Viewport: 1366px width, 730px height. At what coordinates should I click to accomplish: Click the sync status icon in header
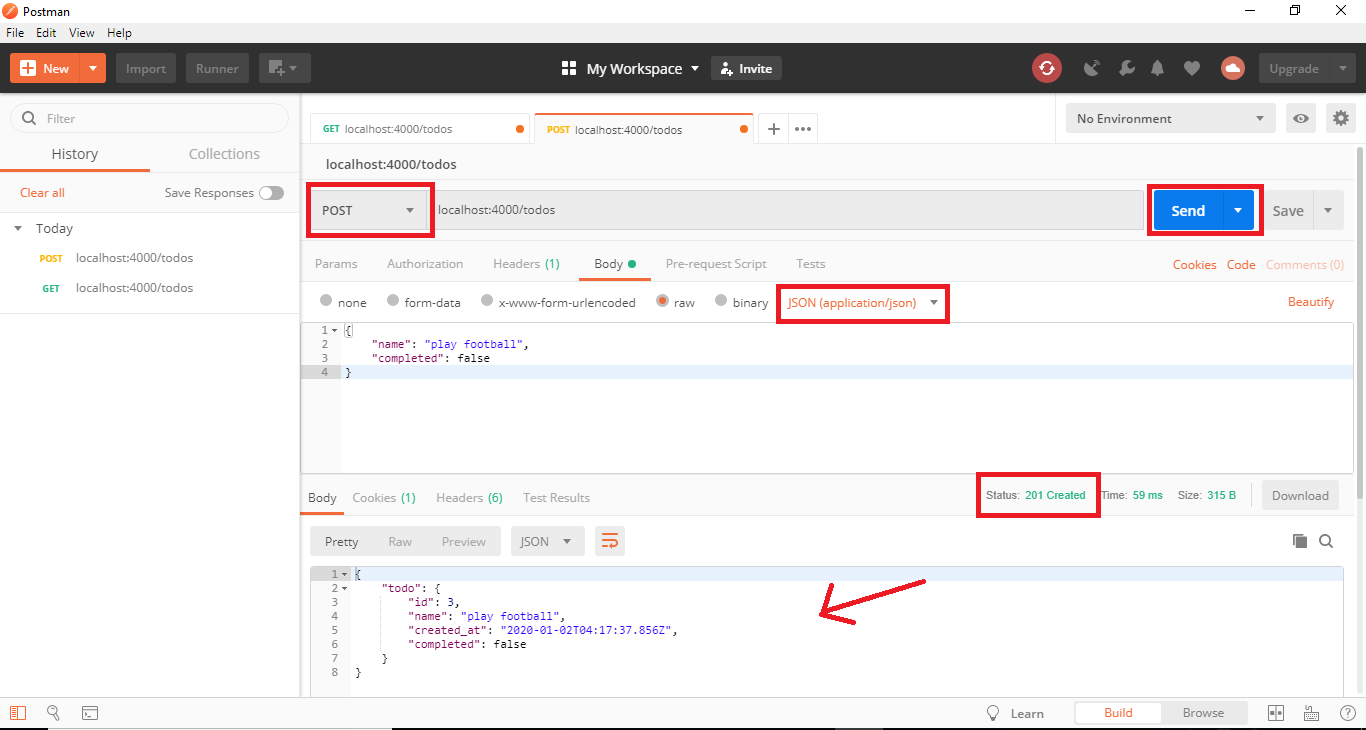[x=1046, y=68]
